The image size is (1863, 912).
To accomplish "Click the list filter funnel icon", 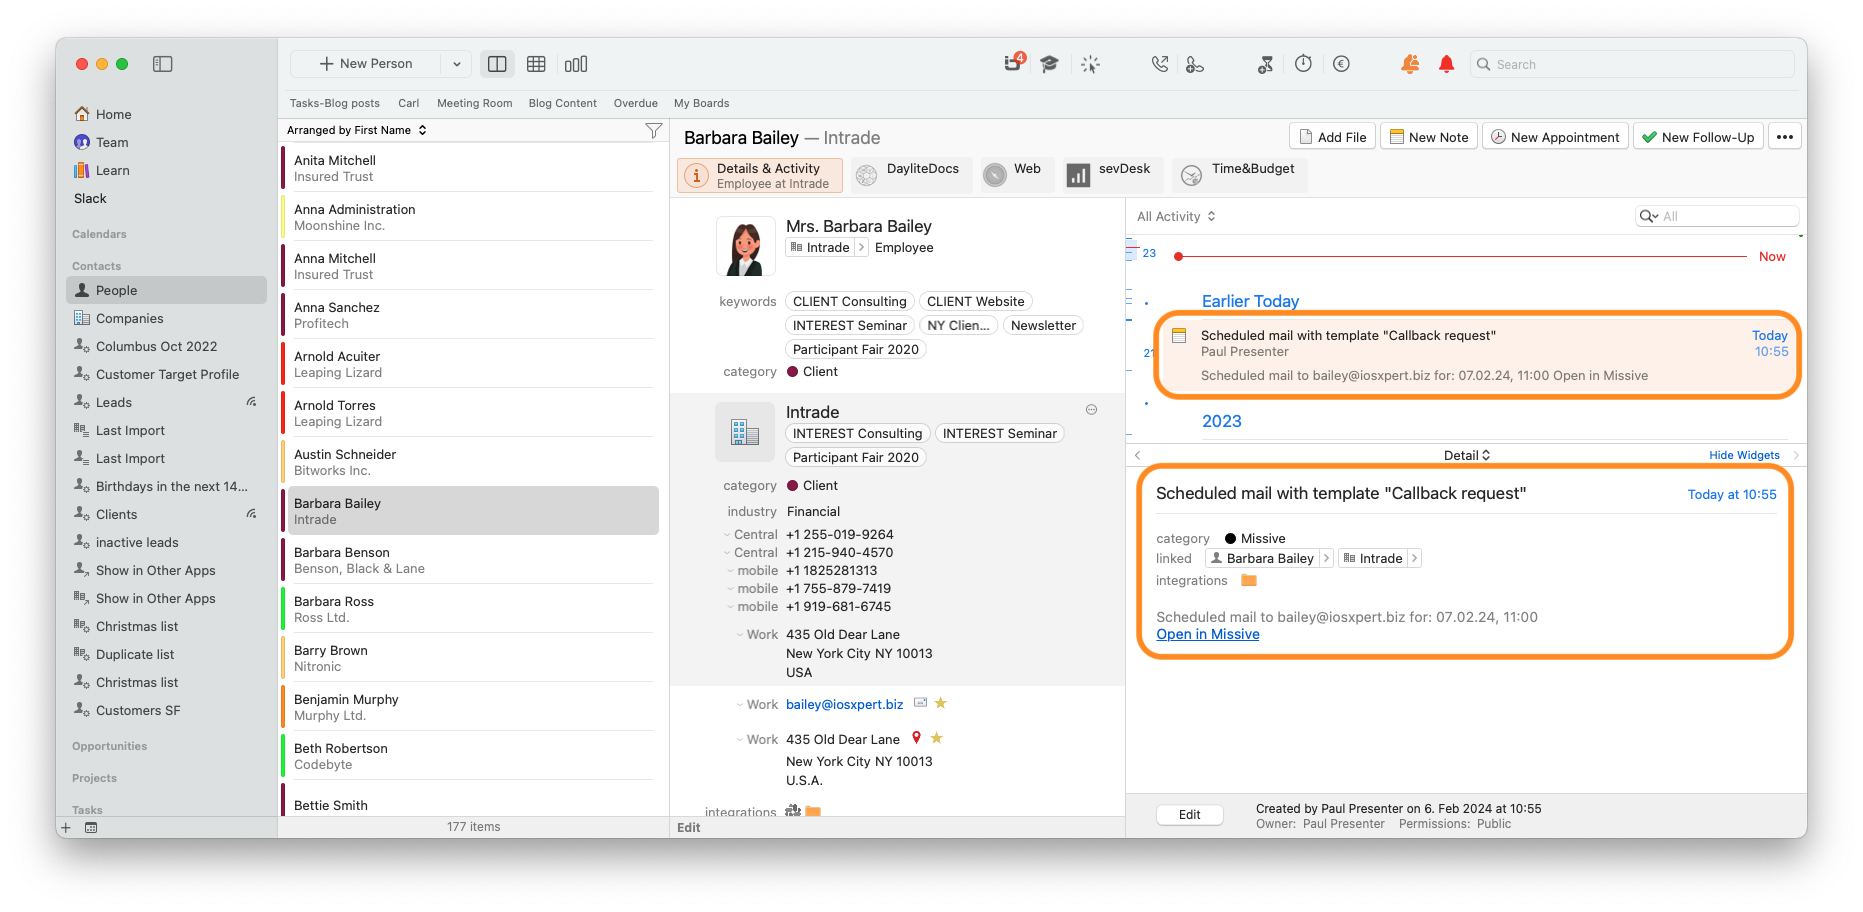I will tap(653, 130).
